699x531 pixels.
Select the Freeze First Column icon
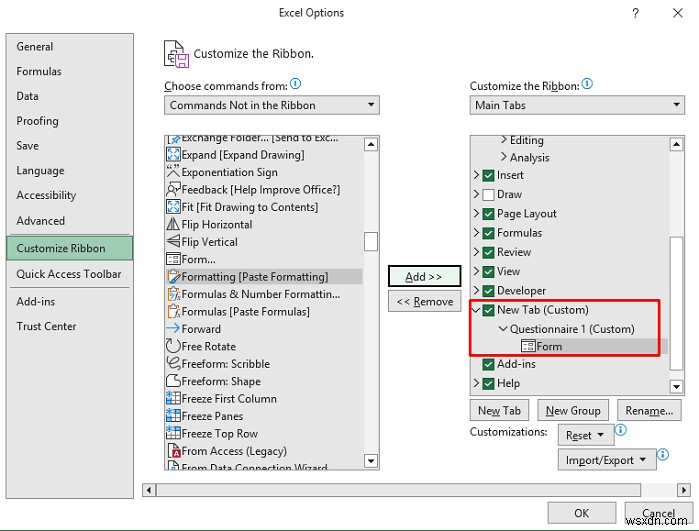coord(173,398)
